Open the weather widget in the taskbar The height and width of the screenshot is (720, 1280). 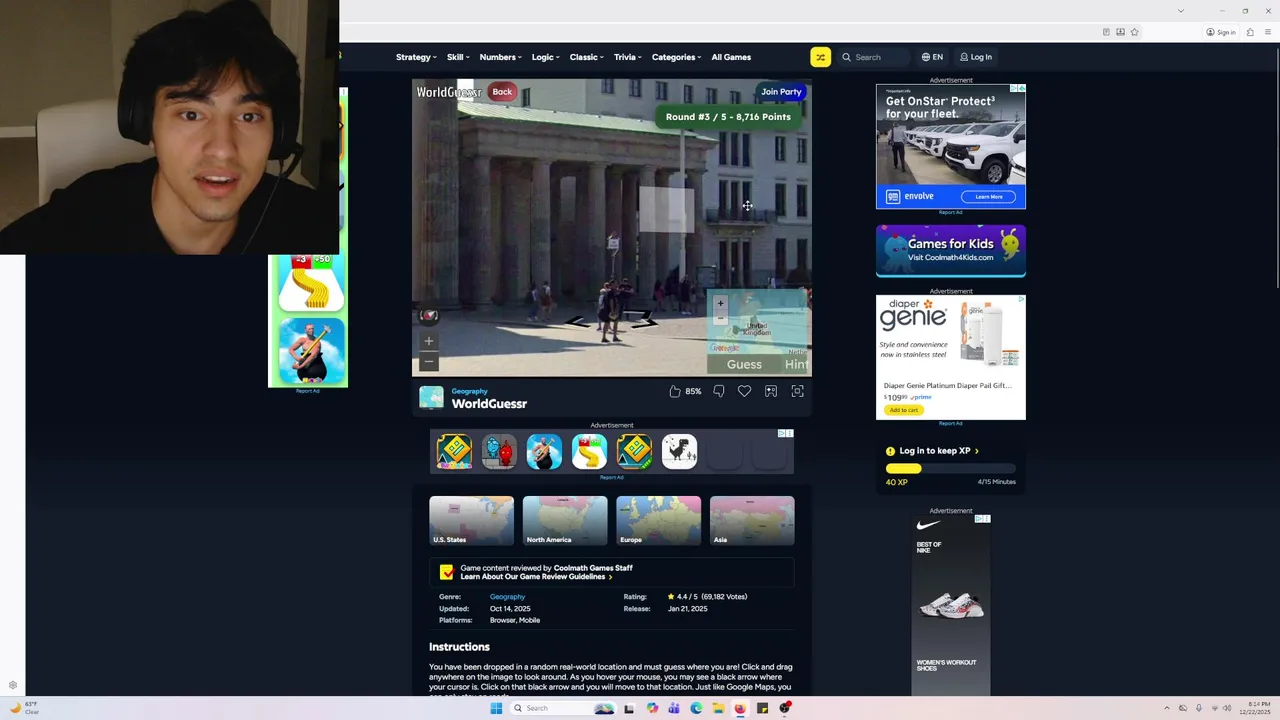(23, 708)
